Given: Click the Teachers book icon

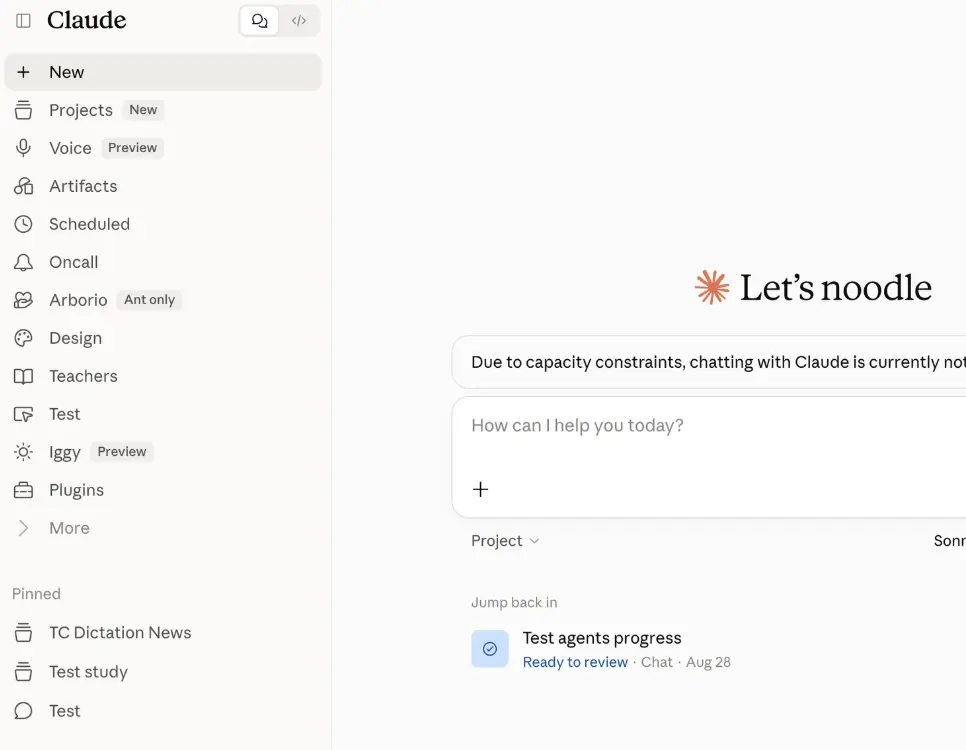Looking at the screenshot, I should pos(23,377).
